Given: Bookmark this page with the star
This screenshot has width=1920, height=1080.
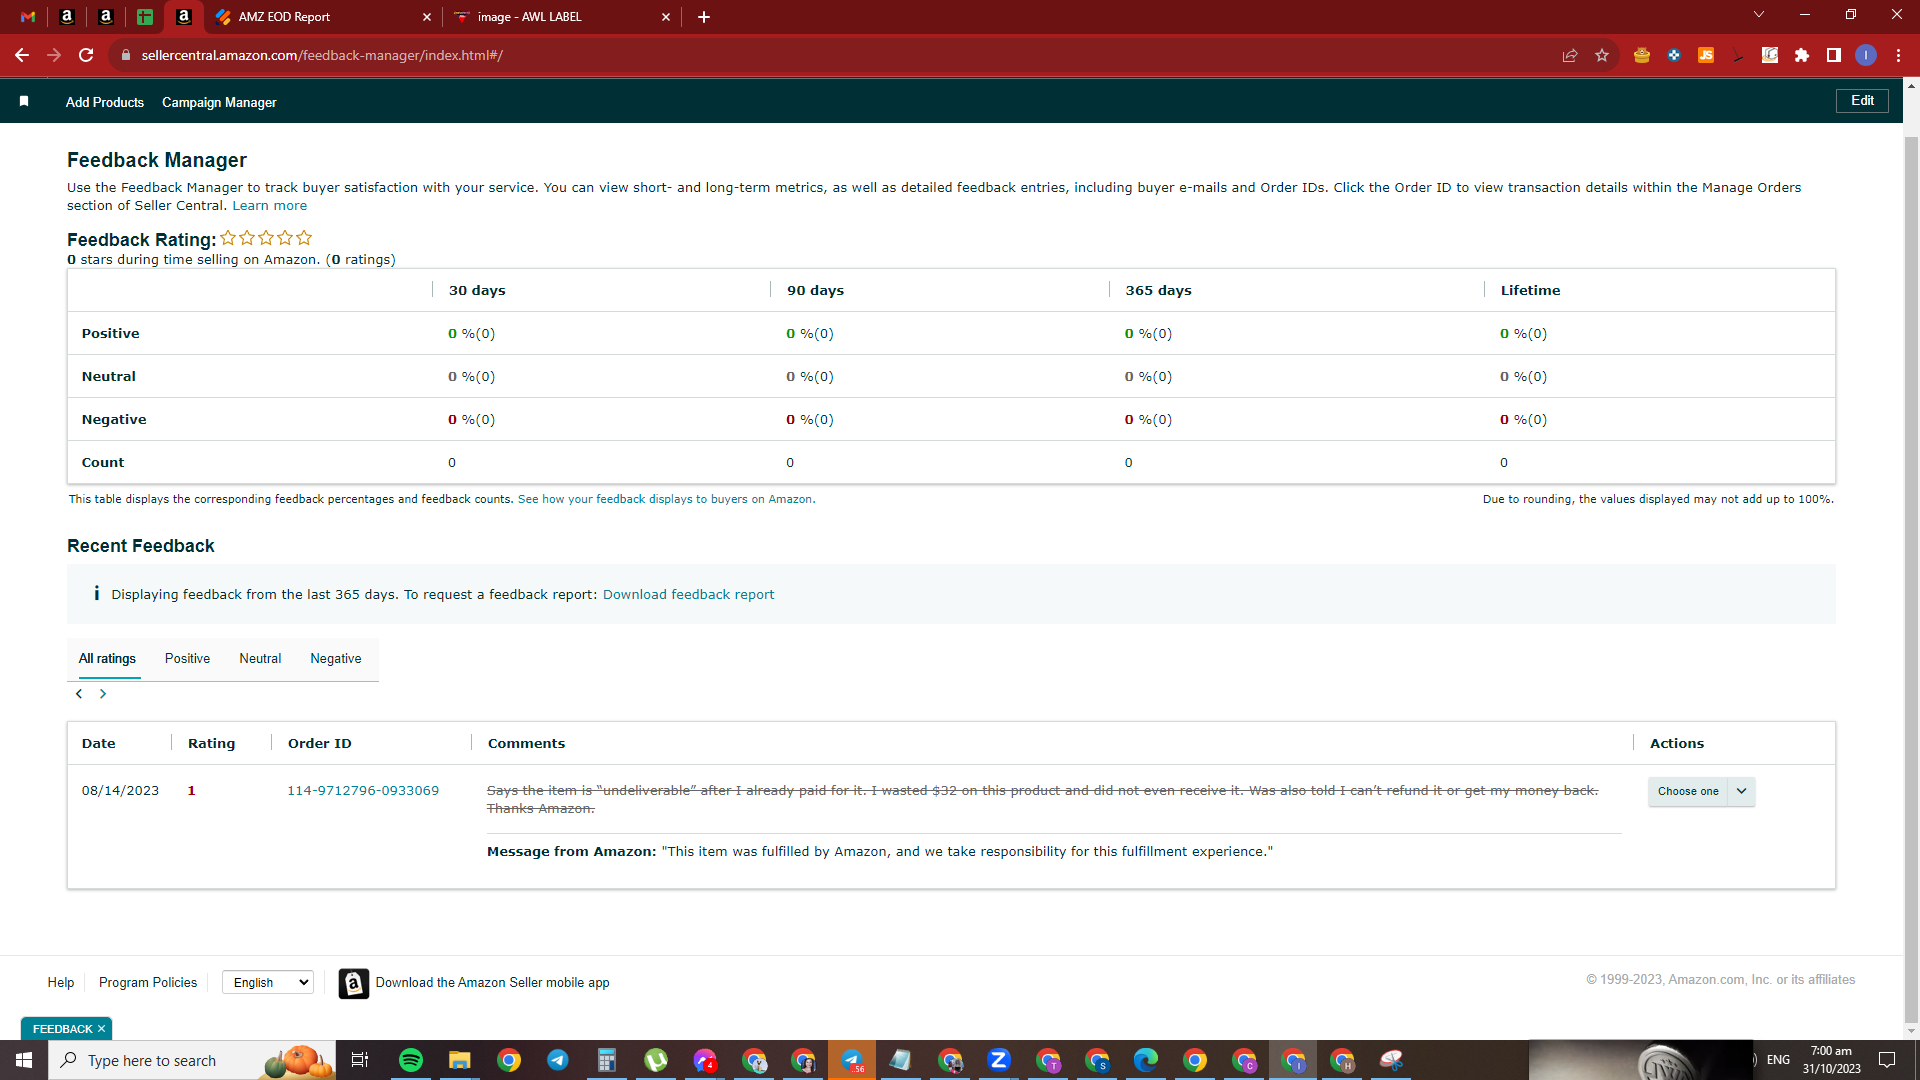Looking at the screenshot, I should pos(1602,56).
